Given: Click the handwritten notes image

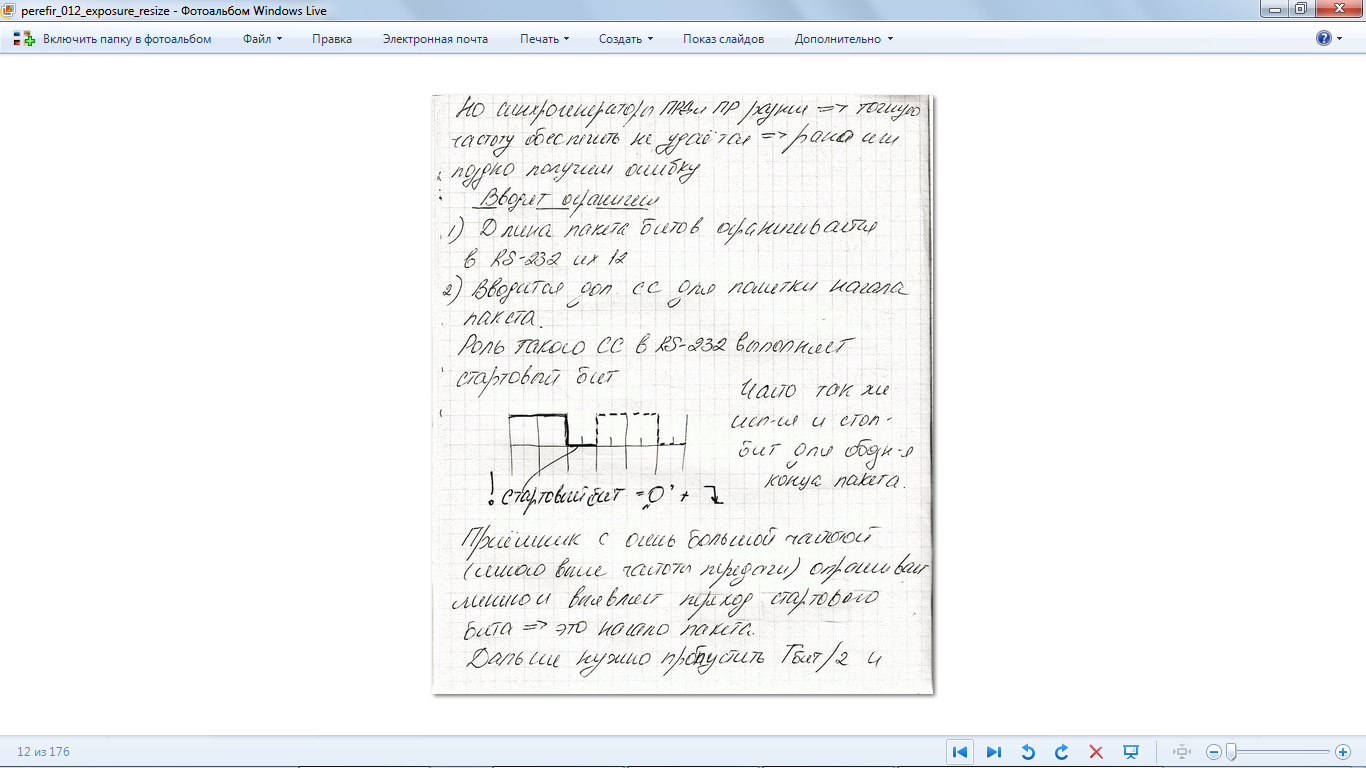Looking at the screenshot, I should click(682, 394).
